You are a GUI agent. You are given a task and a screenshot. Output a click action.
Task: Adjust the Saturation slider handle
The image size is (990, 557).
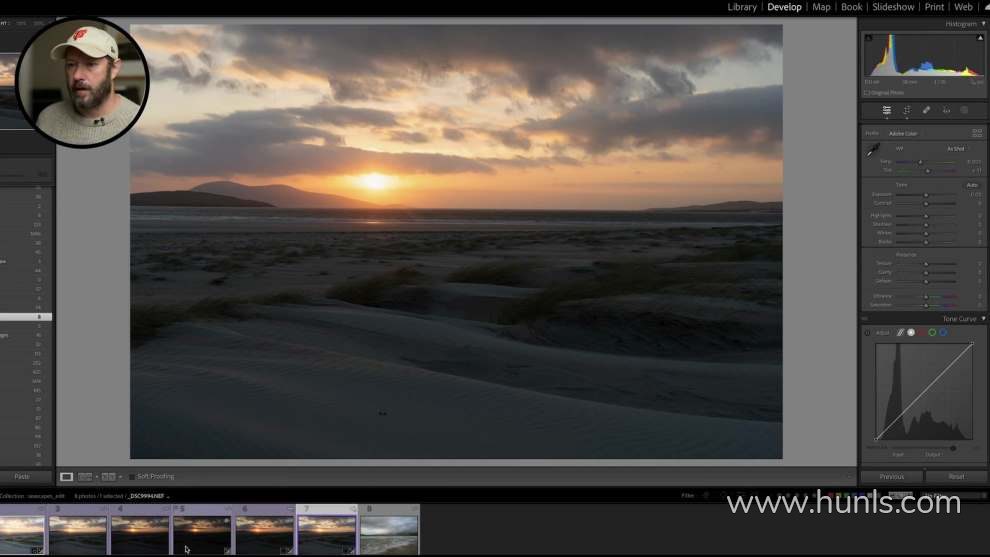click(x=926, y=306)
